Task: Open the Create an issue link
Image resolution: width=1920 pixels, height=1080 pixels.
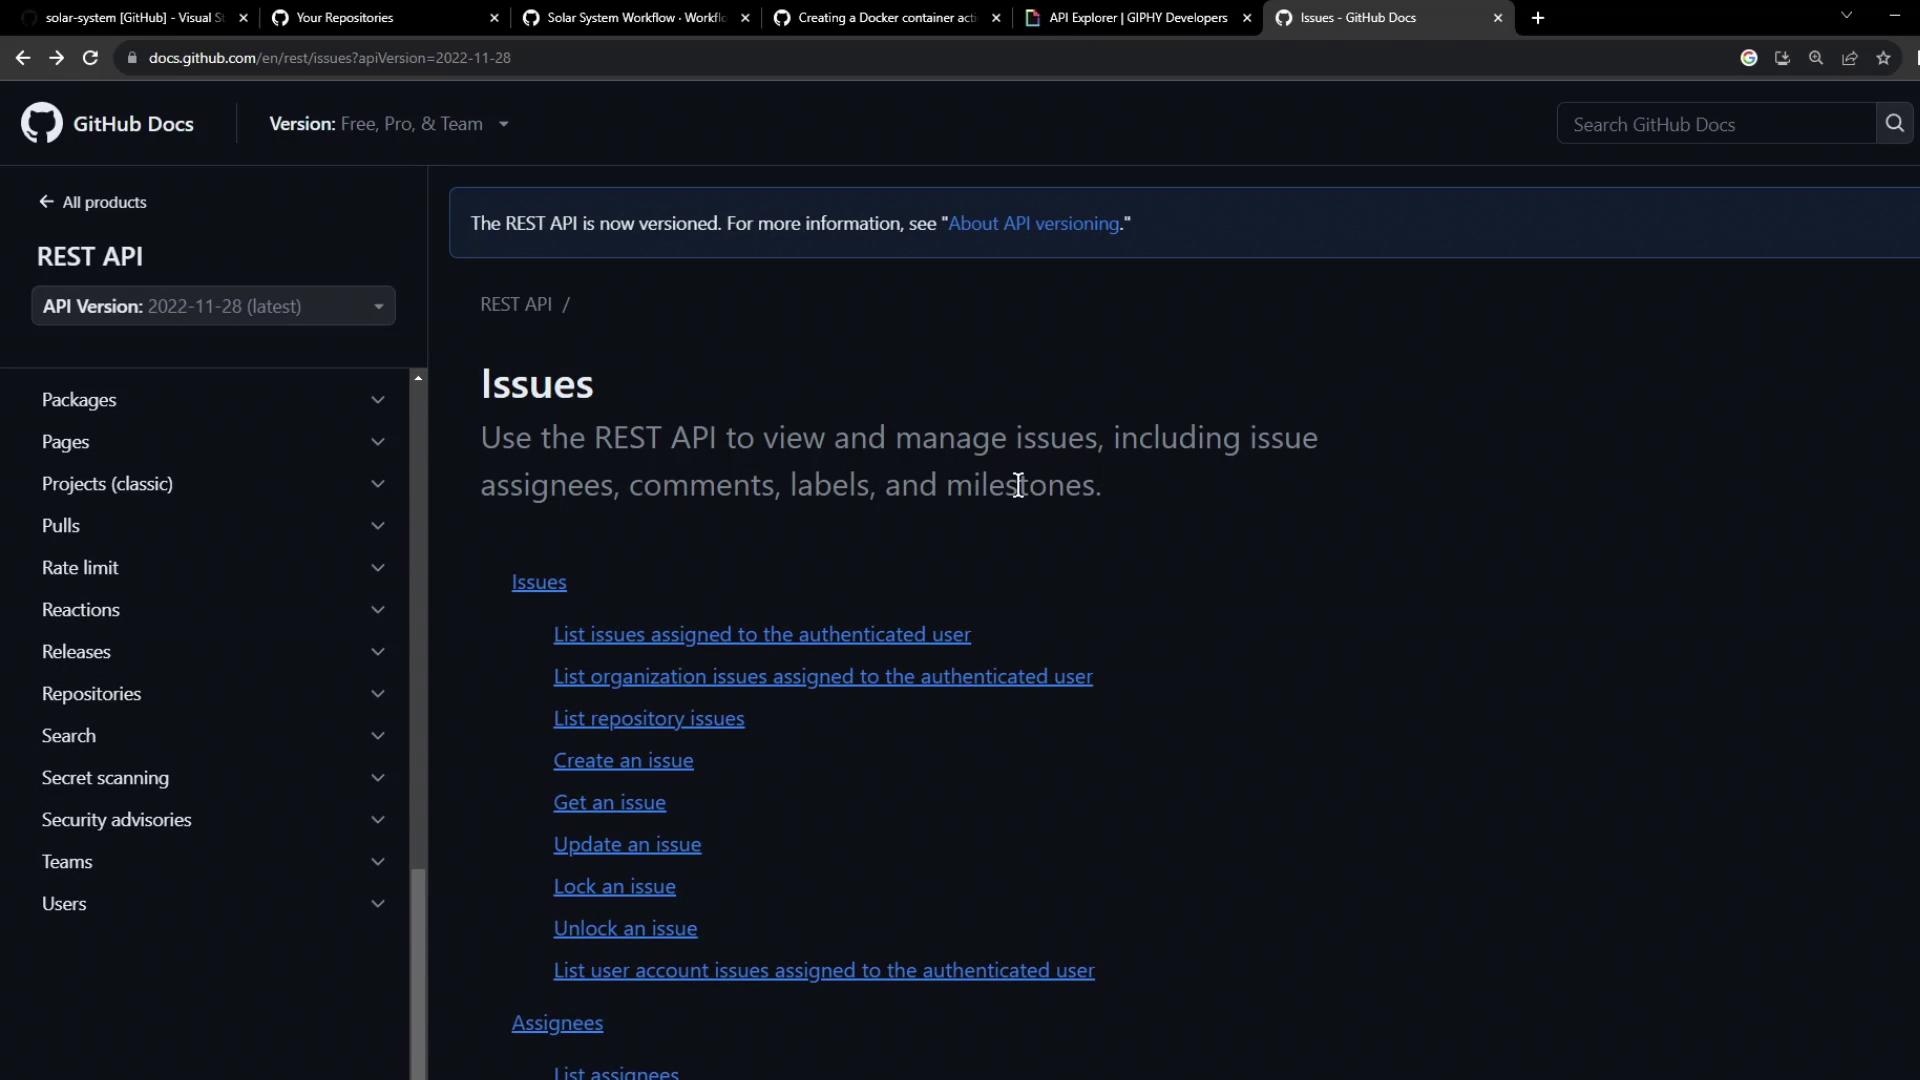Action: click(623, 761)
